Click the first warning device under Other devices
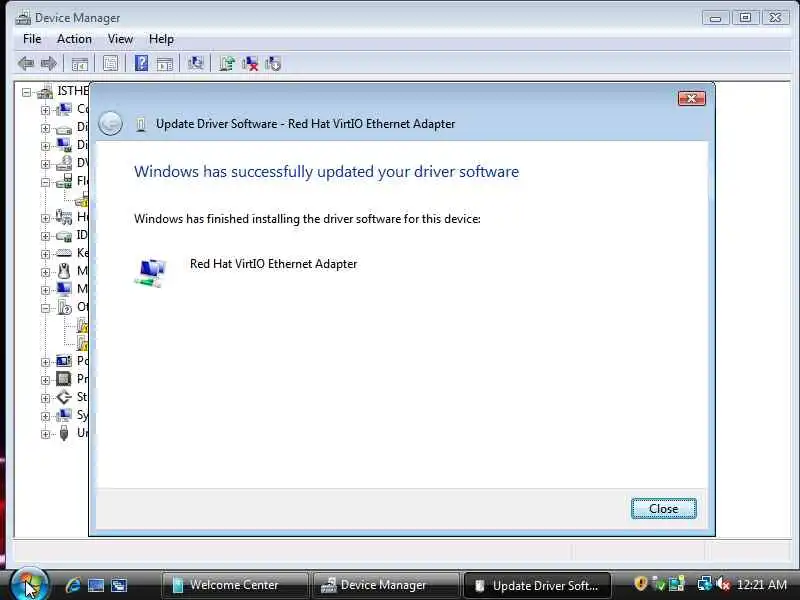800x600 pixels. point(82,325)
